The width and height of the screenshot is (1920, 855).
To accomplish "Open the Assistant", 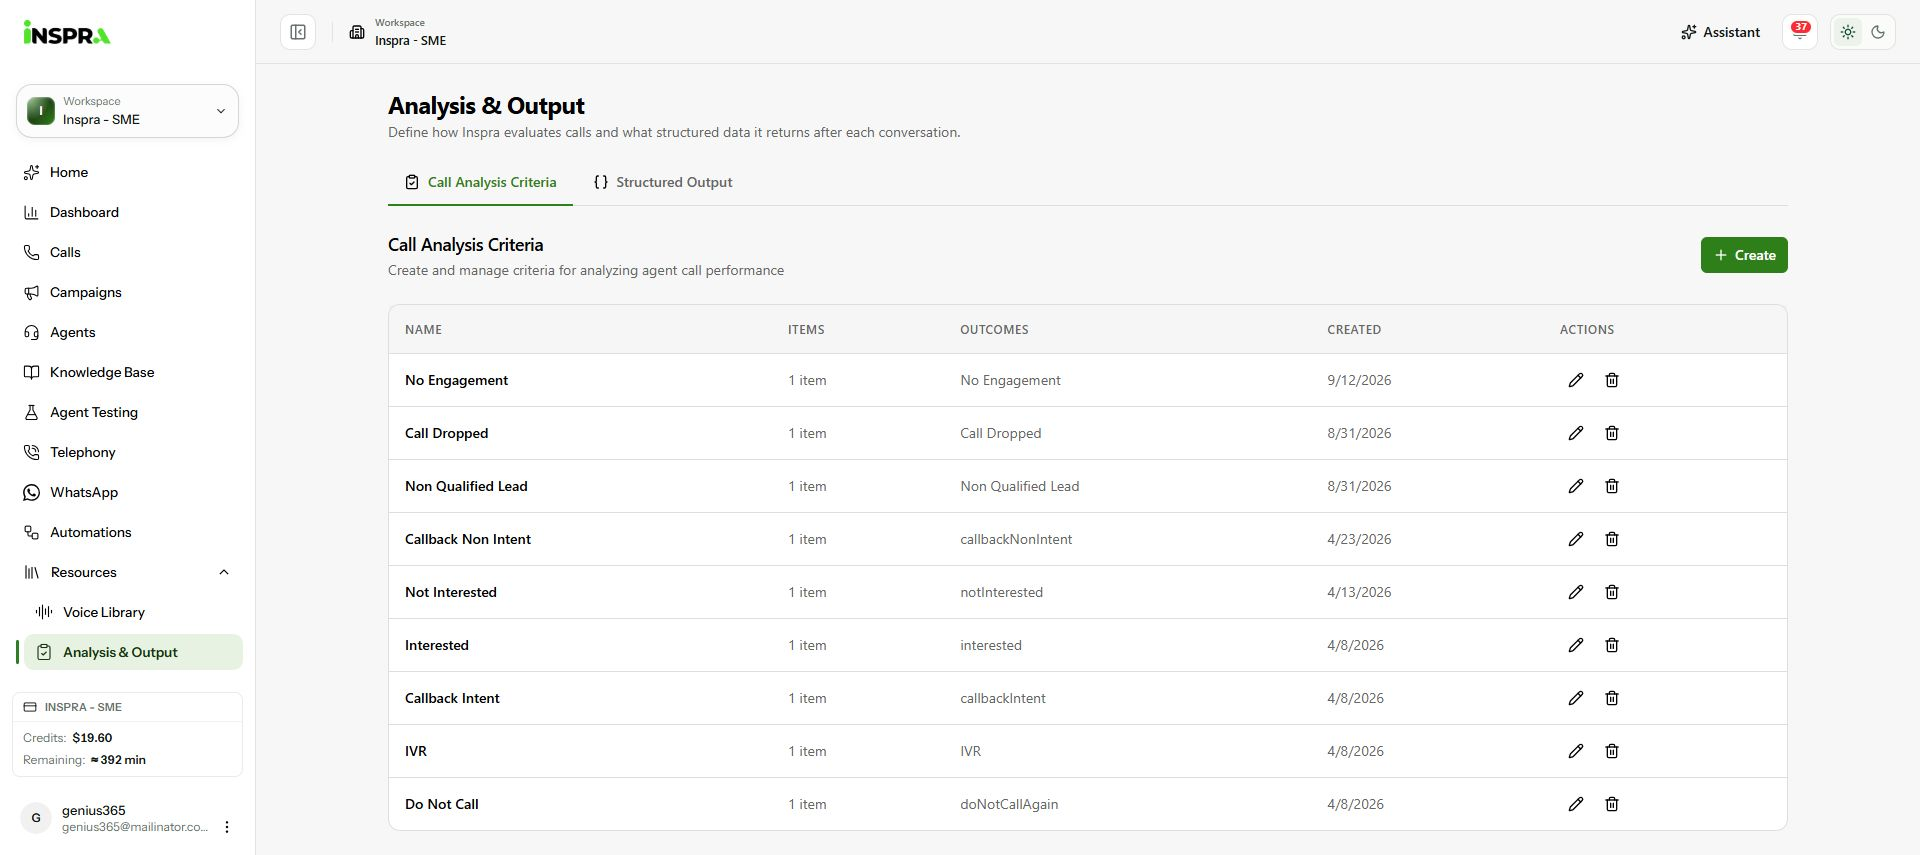I will pyautogui.click(x=1720, y=32).
